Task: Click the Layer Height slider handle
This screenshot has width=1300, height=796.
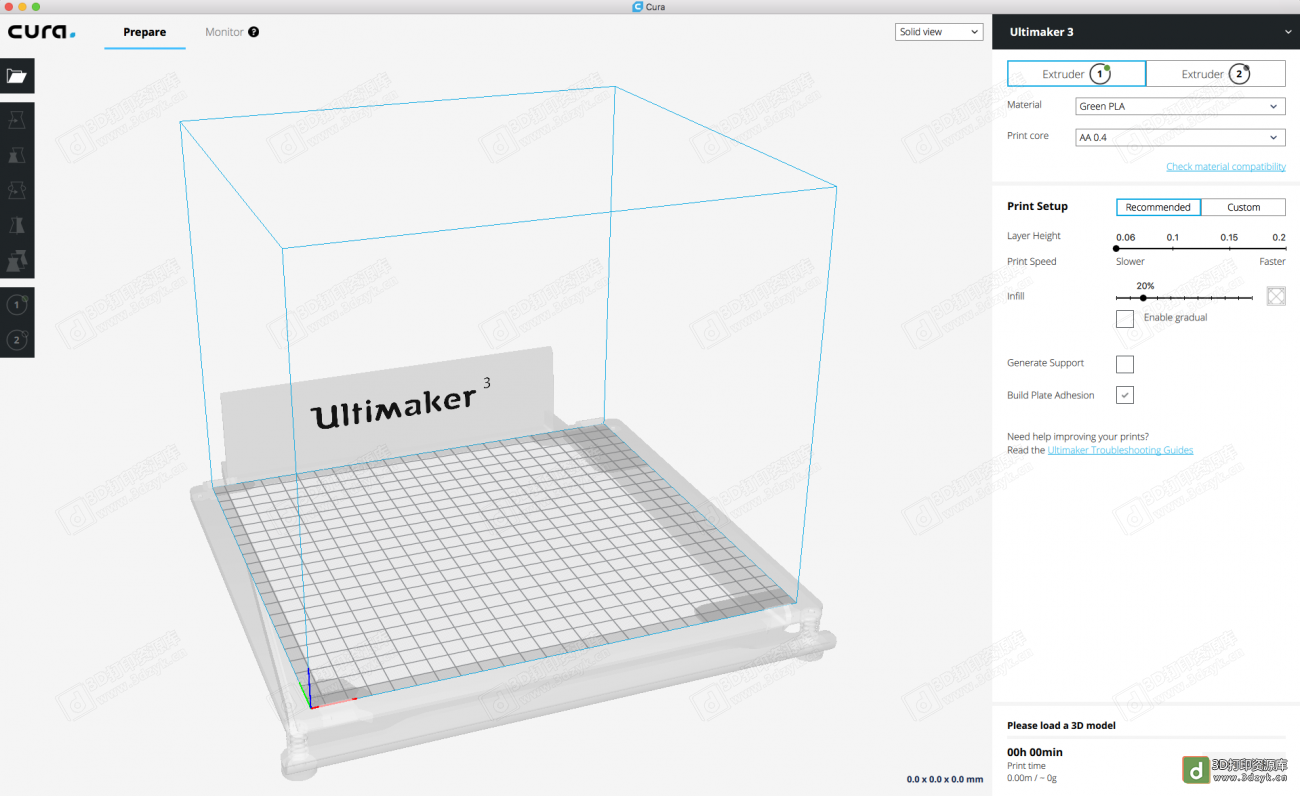Action: (x=1116, y=248)
